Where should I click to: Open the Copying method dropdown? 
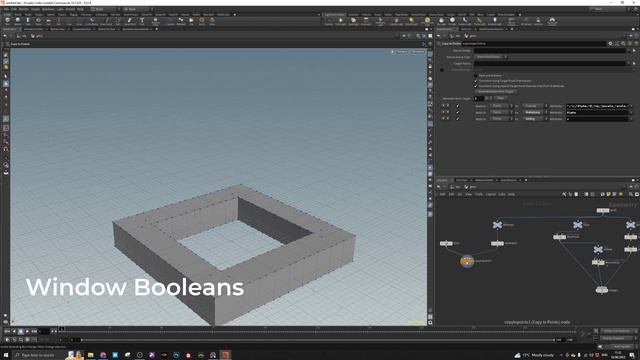tap(535, 106)
